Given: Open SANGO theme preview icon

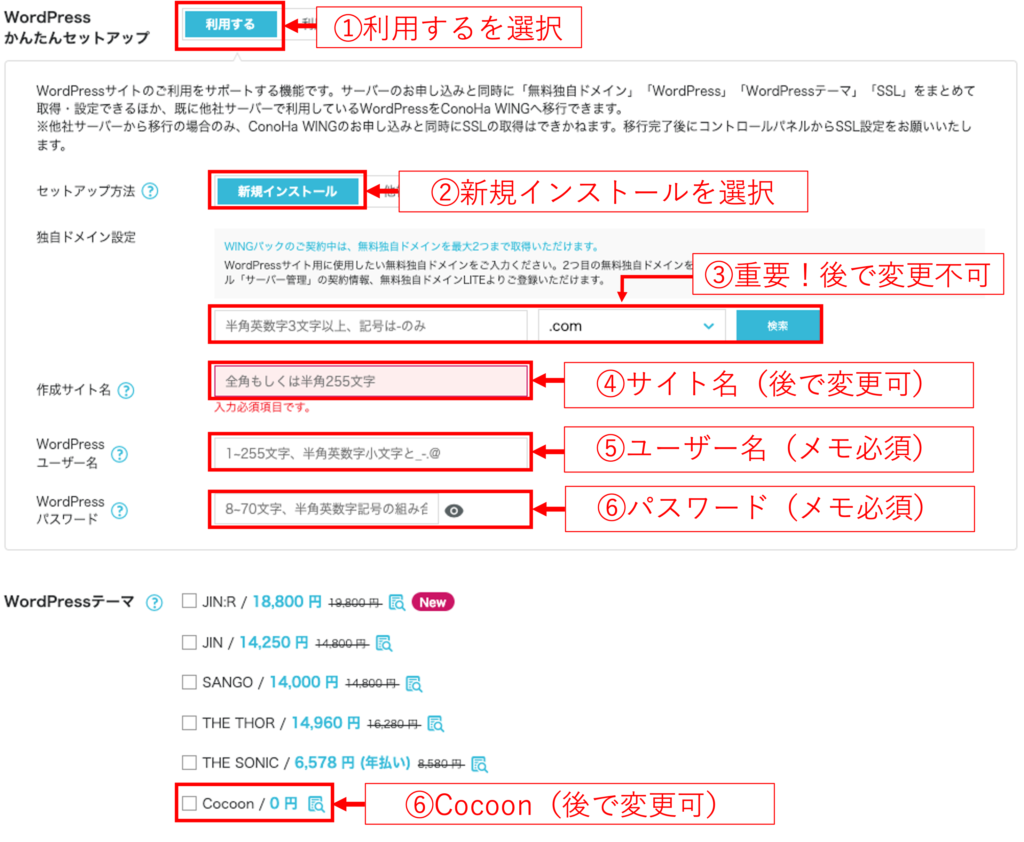Looking at the screenshot, I should (414, 684).
